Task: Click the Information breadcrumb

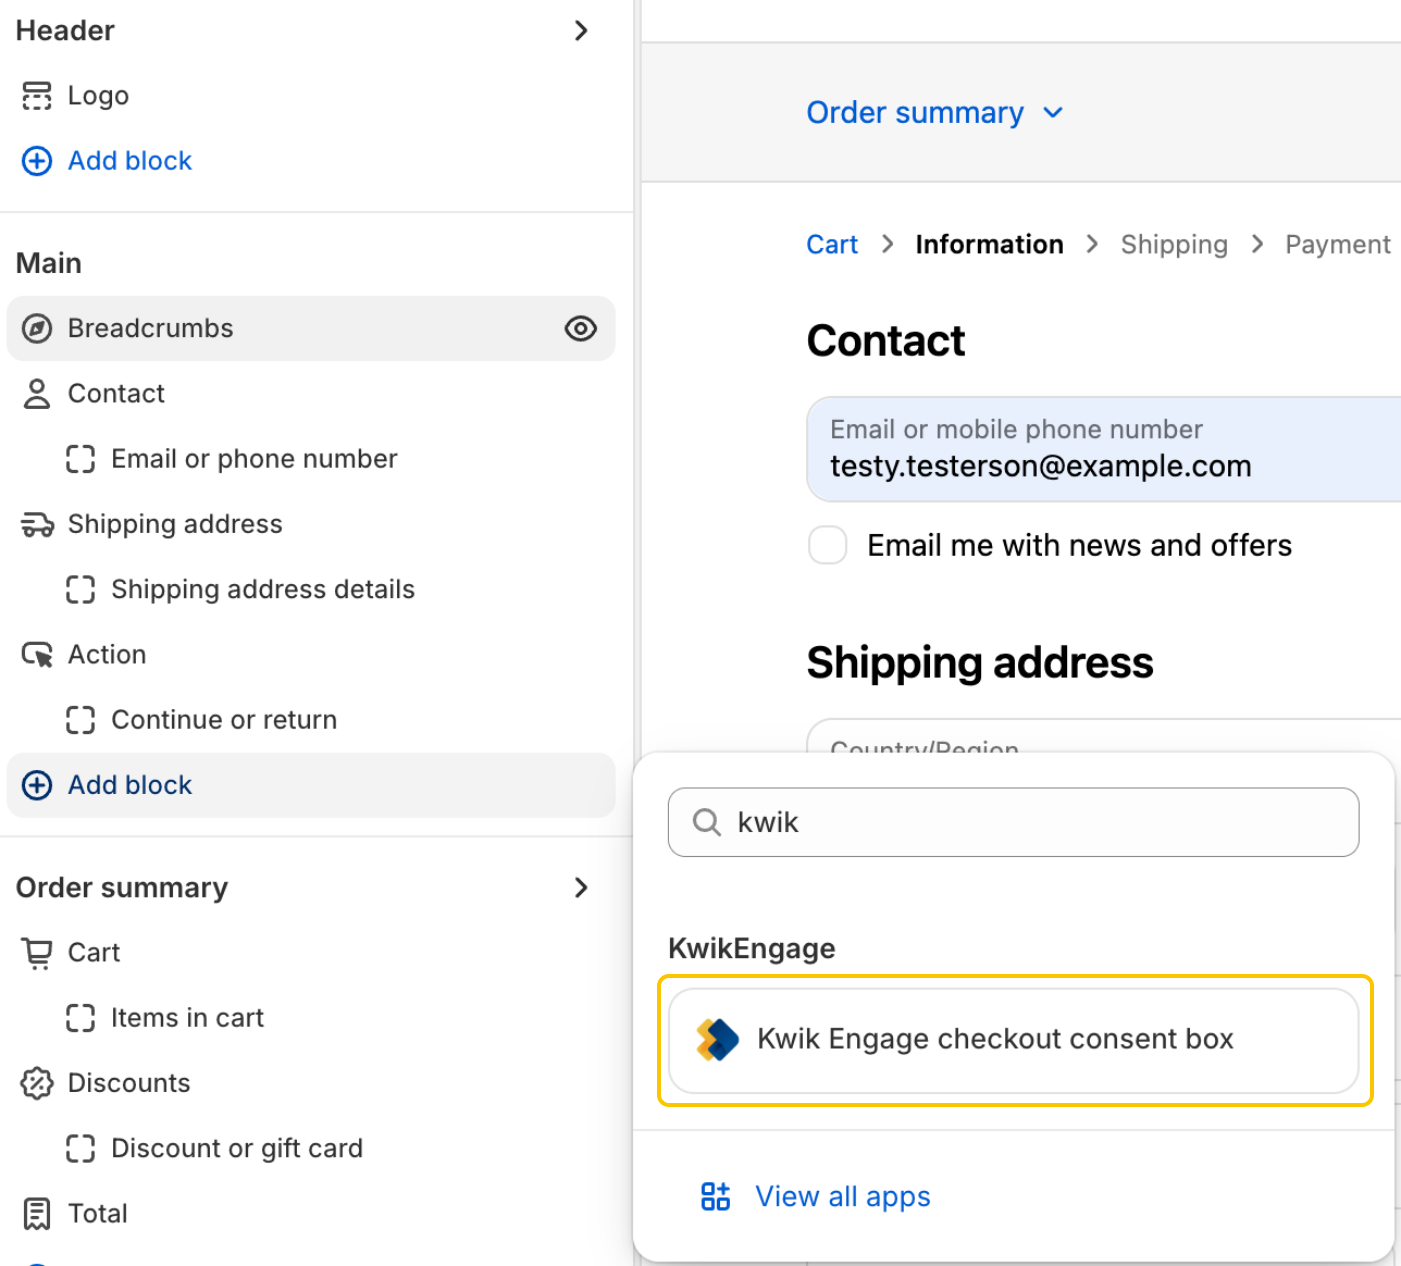Action: 989,245
